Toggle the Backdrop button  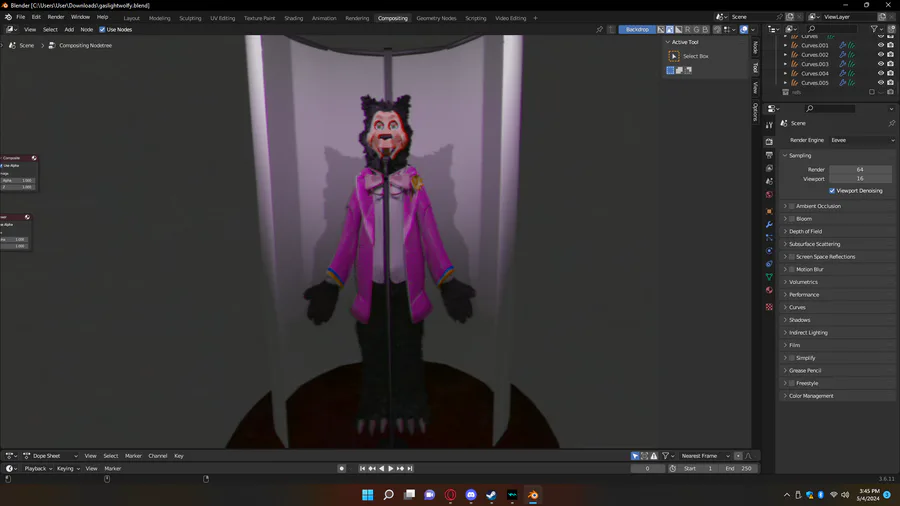click(x=637, y=29)
